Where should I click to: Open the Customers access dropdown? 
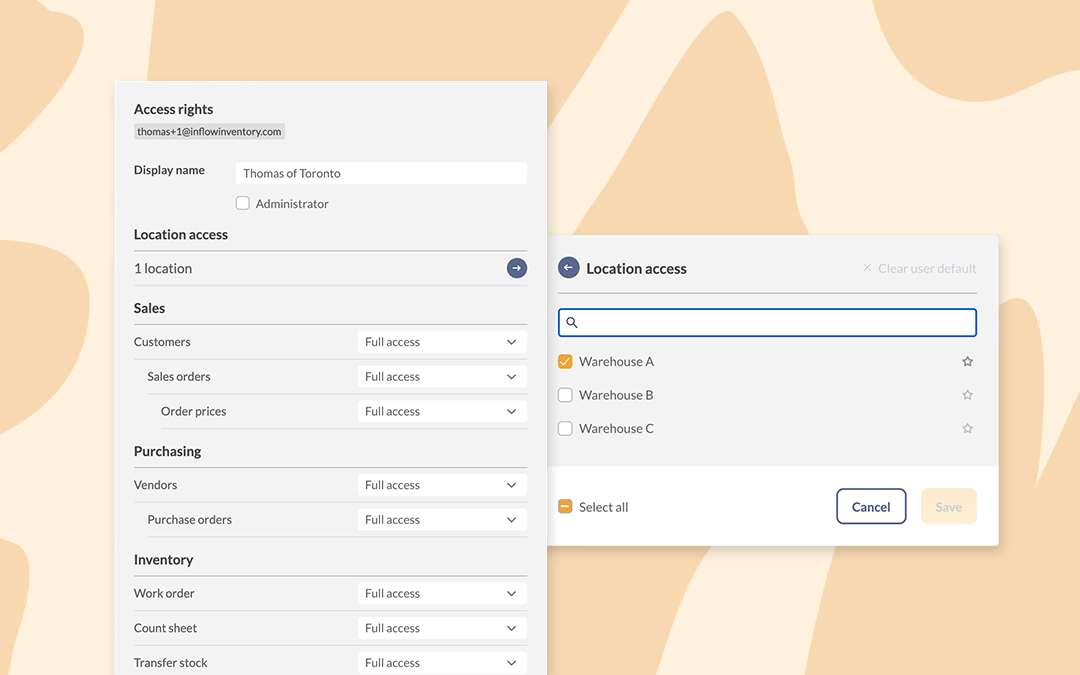[x=441, y=342]
